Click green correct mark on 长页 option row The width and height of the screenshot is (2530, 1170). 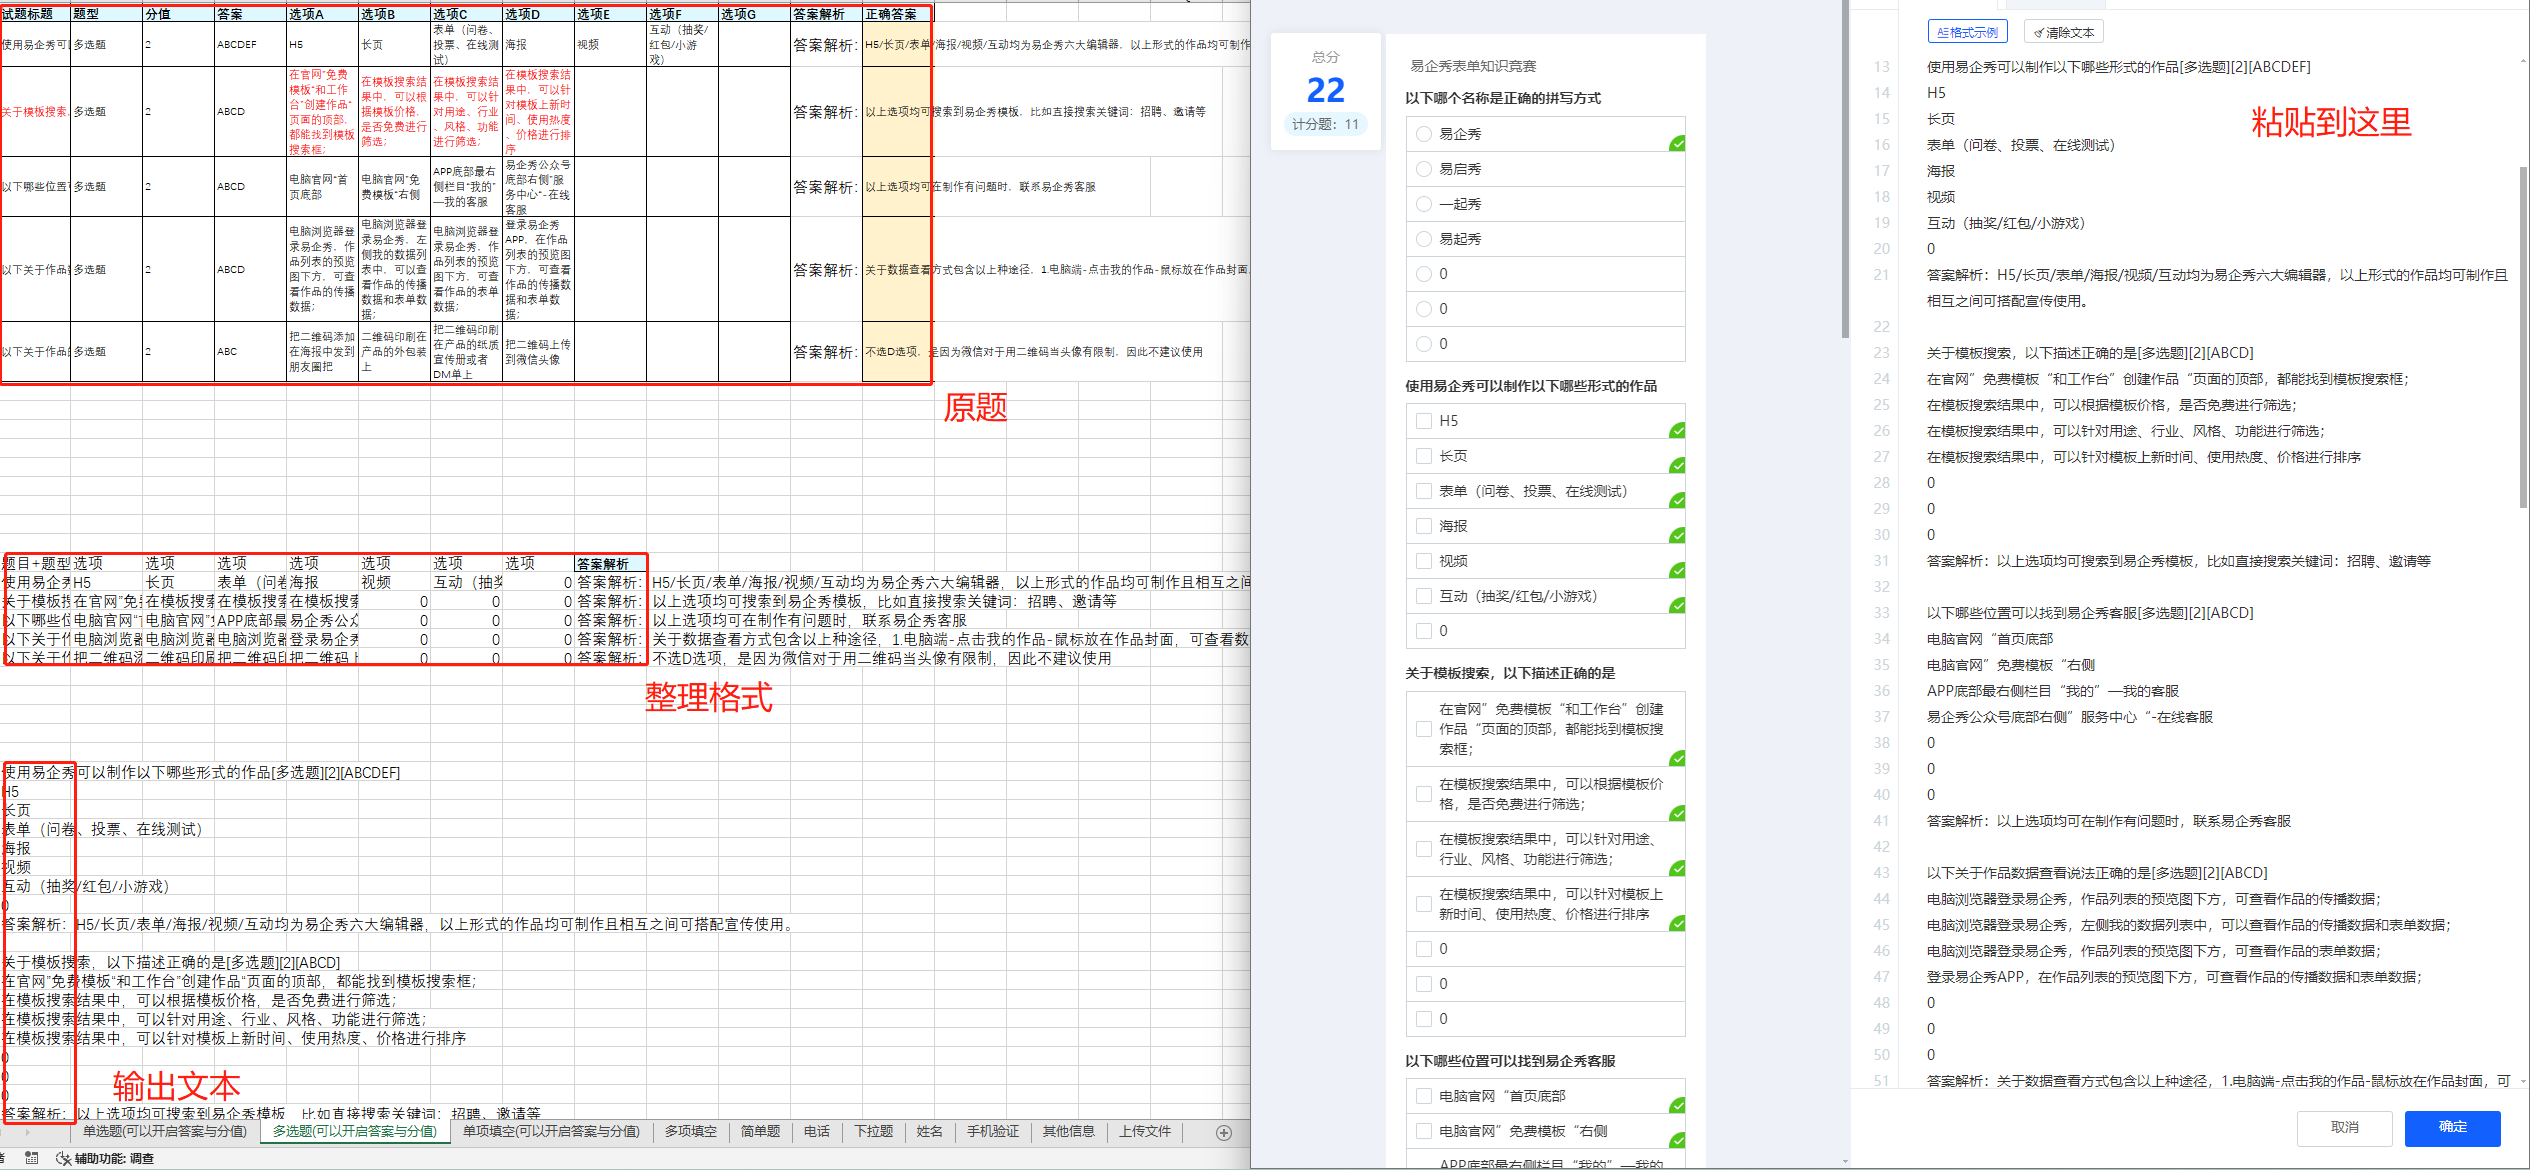click(1677, 466)
